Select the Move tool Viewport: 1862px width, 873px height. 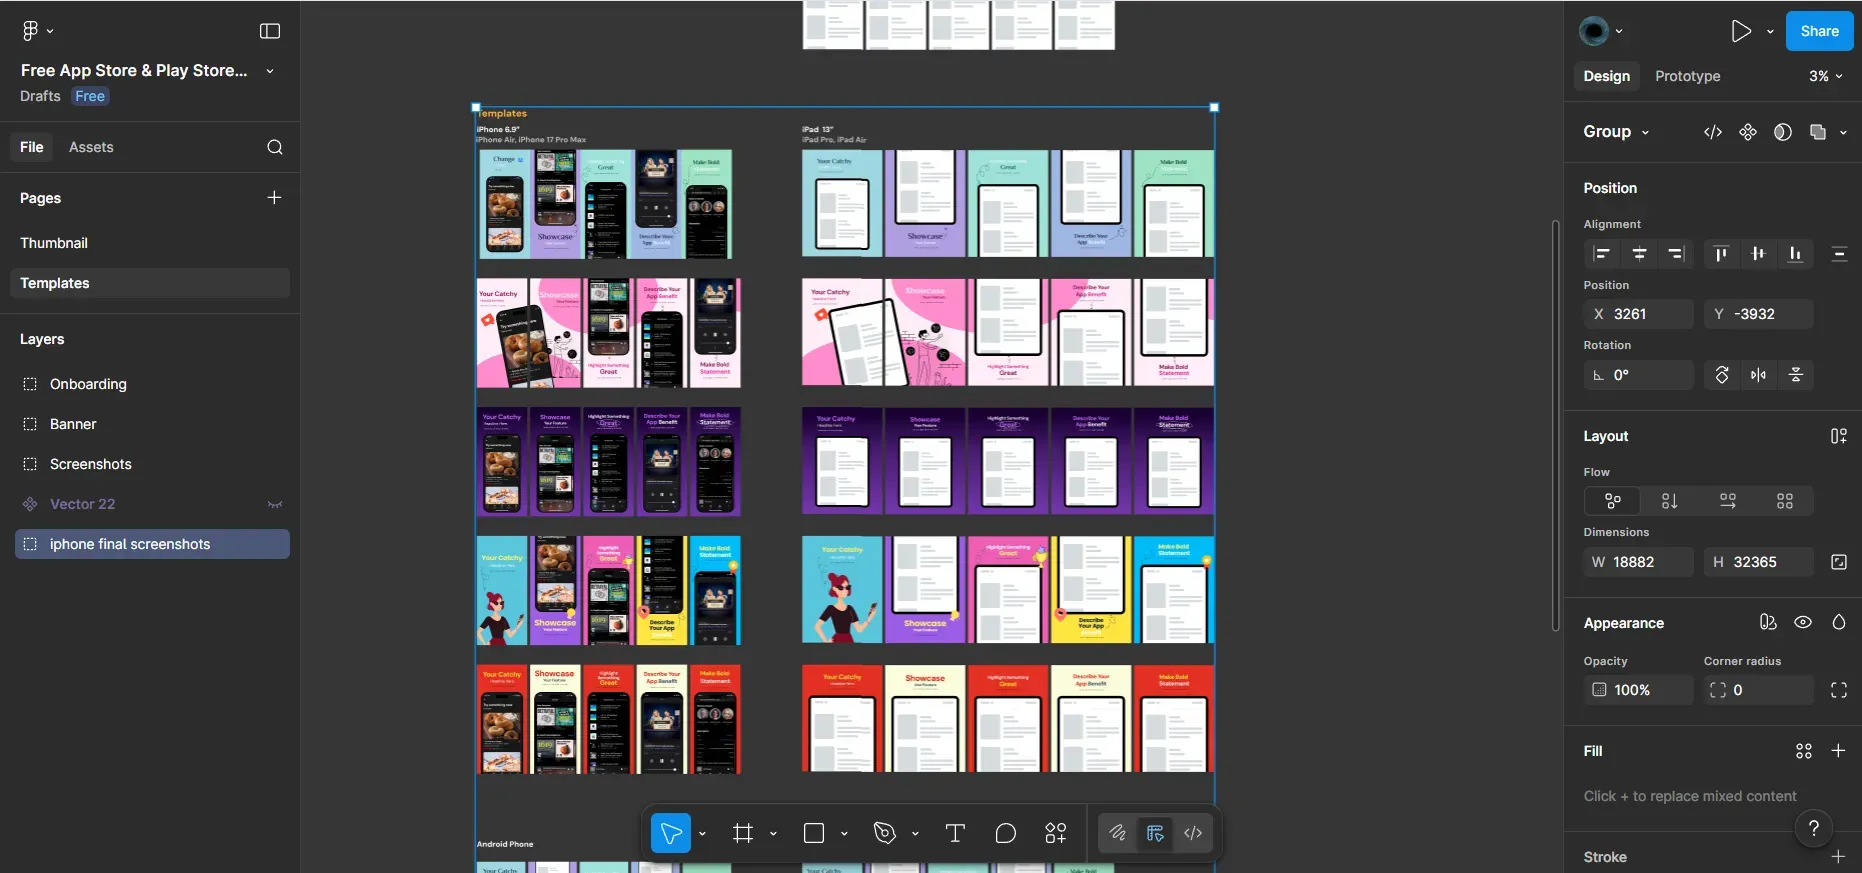pyautogui.click(x=671, y=833)
